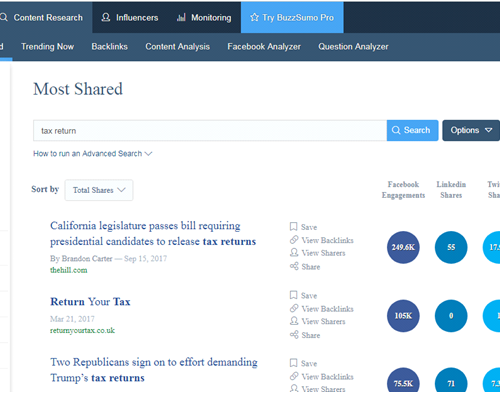Expand How to run an Advanced Search
The height and width of the screenshot is (393, 500).
(x=92, y=154)
